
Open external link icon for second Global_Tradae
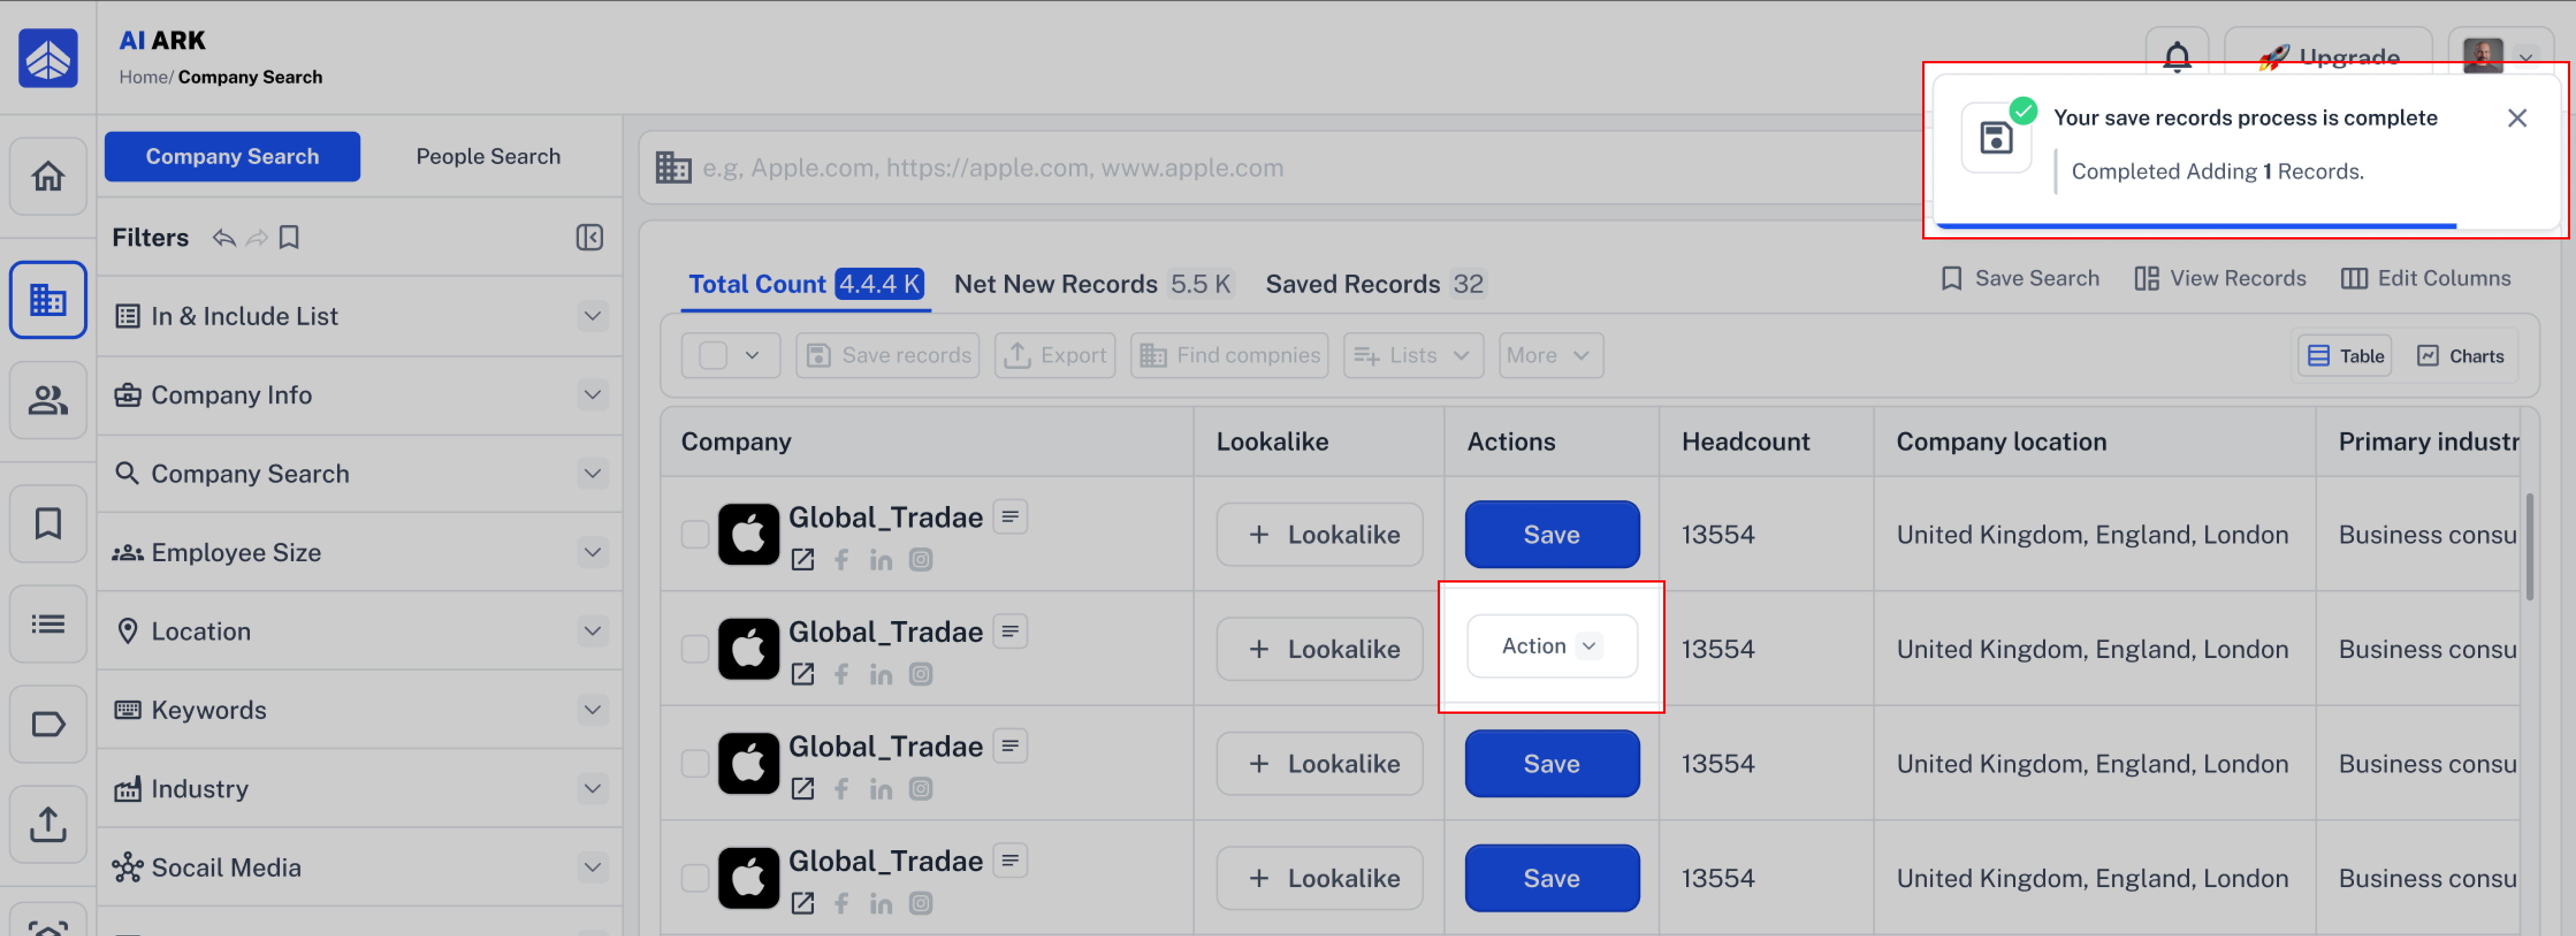[802, 675]
